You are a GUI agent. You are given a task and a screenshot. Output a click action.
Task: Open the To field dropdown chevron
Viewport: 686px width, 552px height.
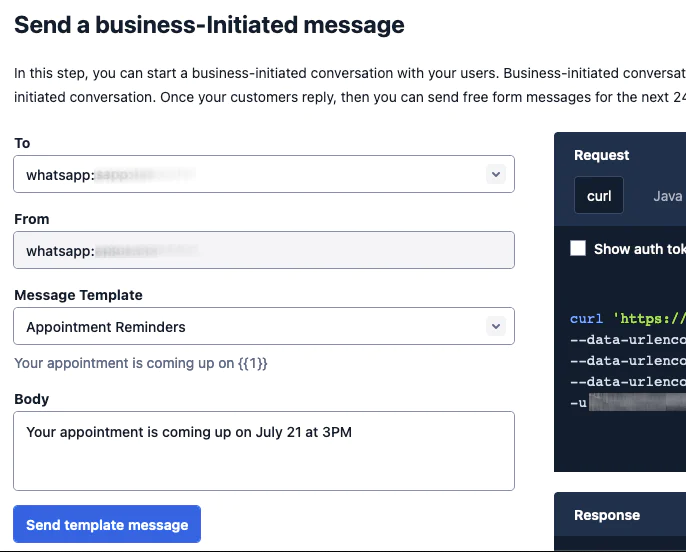(x=496, y=174)
